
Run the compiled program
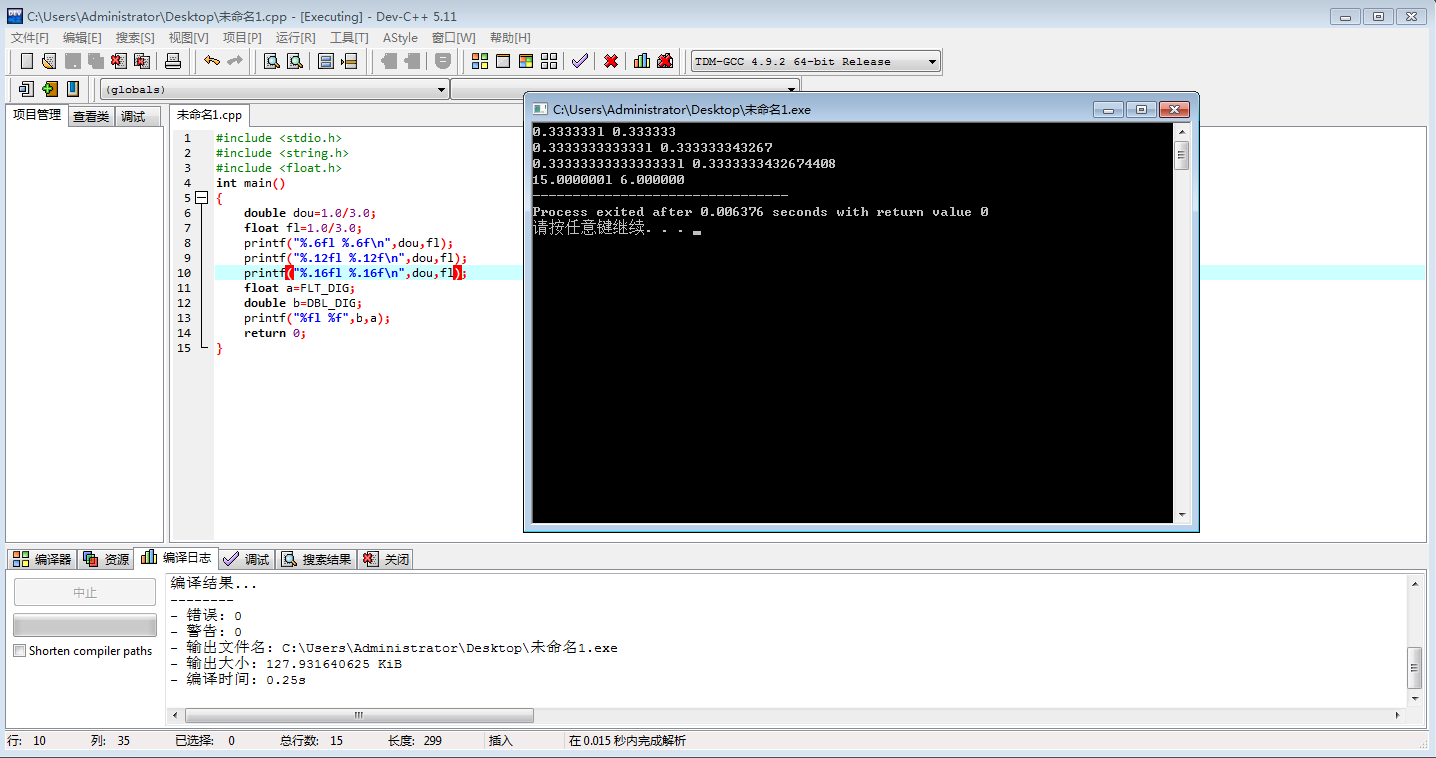503,61
